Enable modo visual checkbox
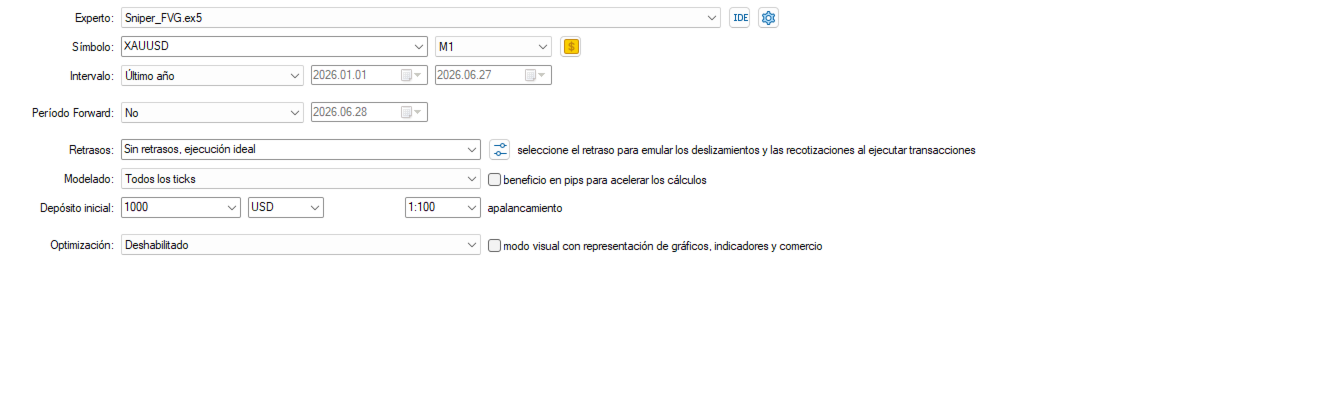The height and width of the screenshot is (394, 1329). [x=494, y=245]
